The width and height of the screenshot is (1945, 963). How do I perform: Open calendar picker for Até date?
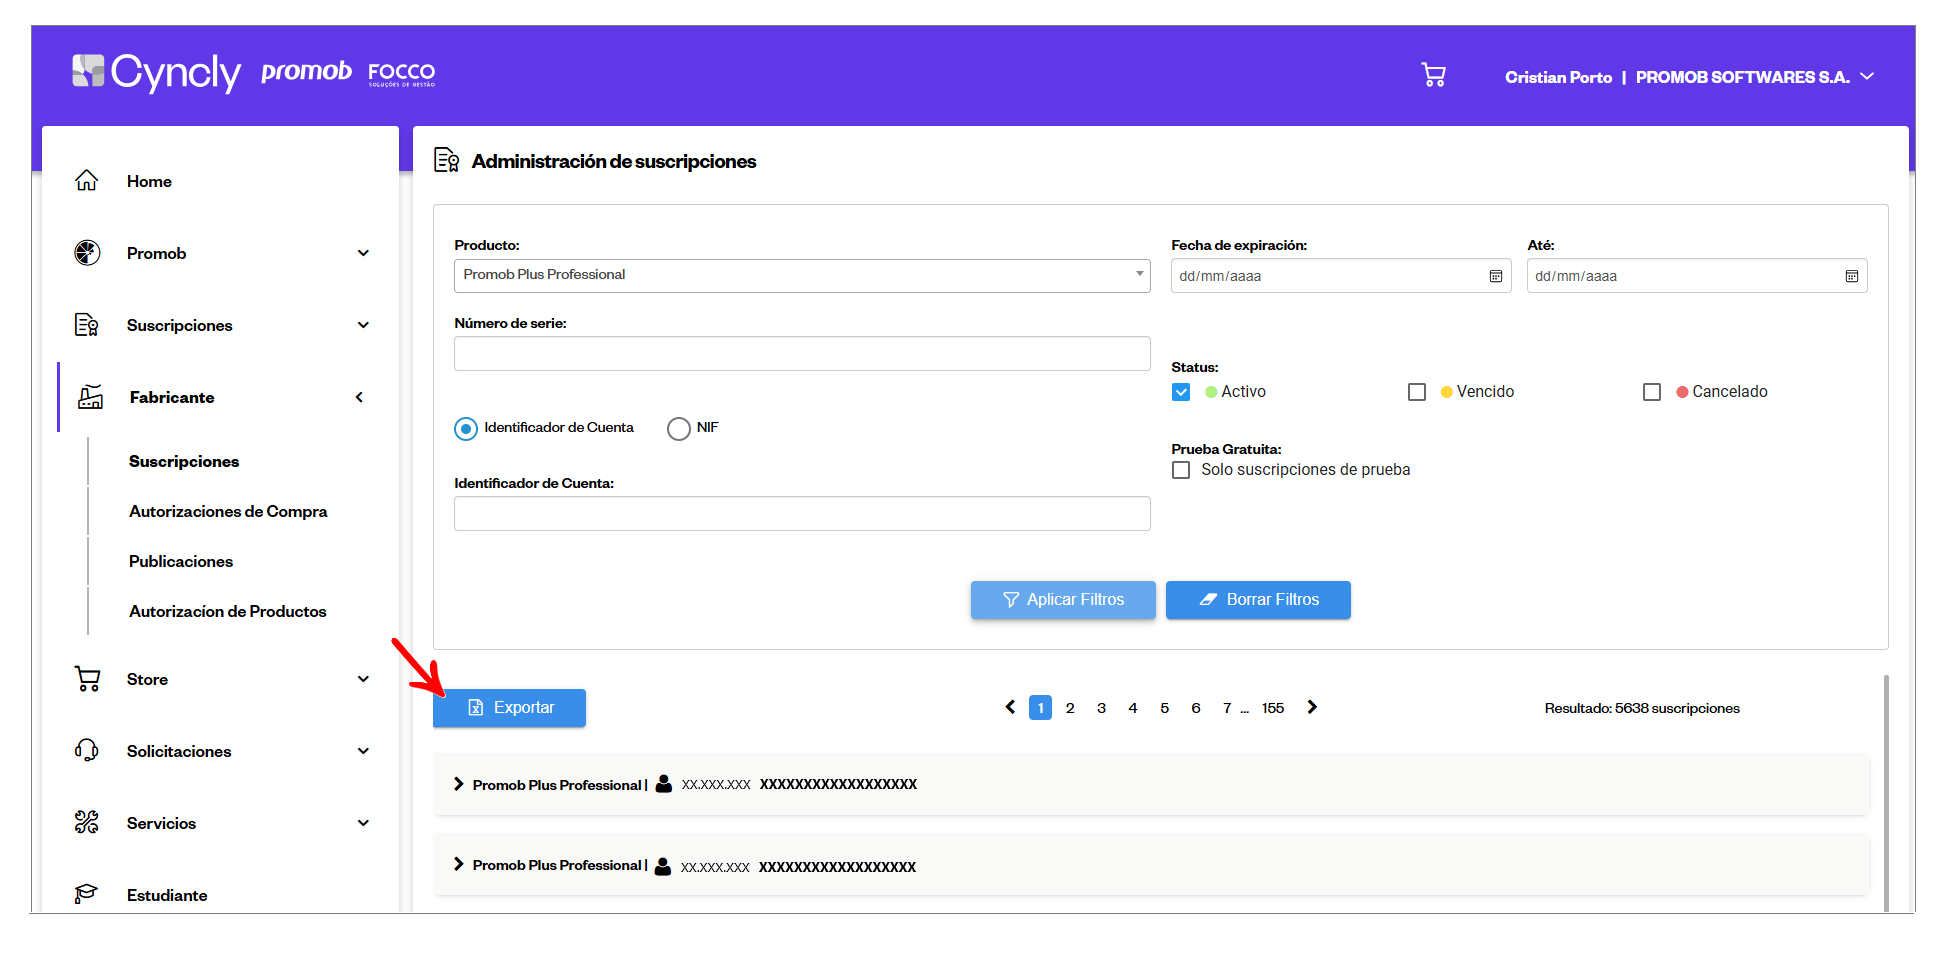point(1852,276)
